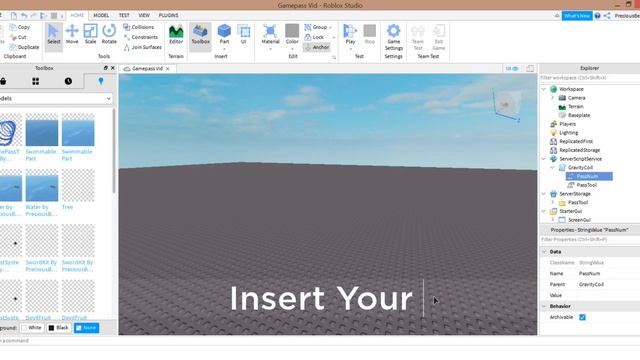
Task: Open the Toolbox Recent clock tab
Action: [x=68, y=81]
